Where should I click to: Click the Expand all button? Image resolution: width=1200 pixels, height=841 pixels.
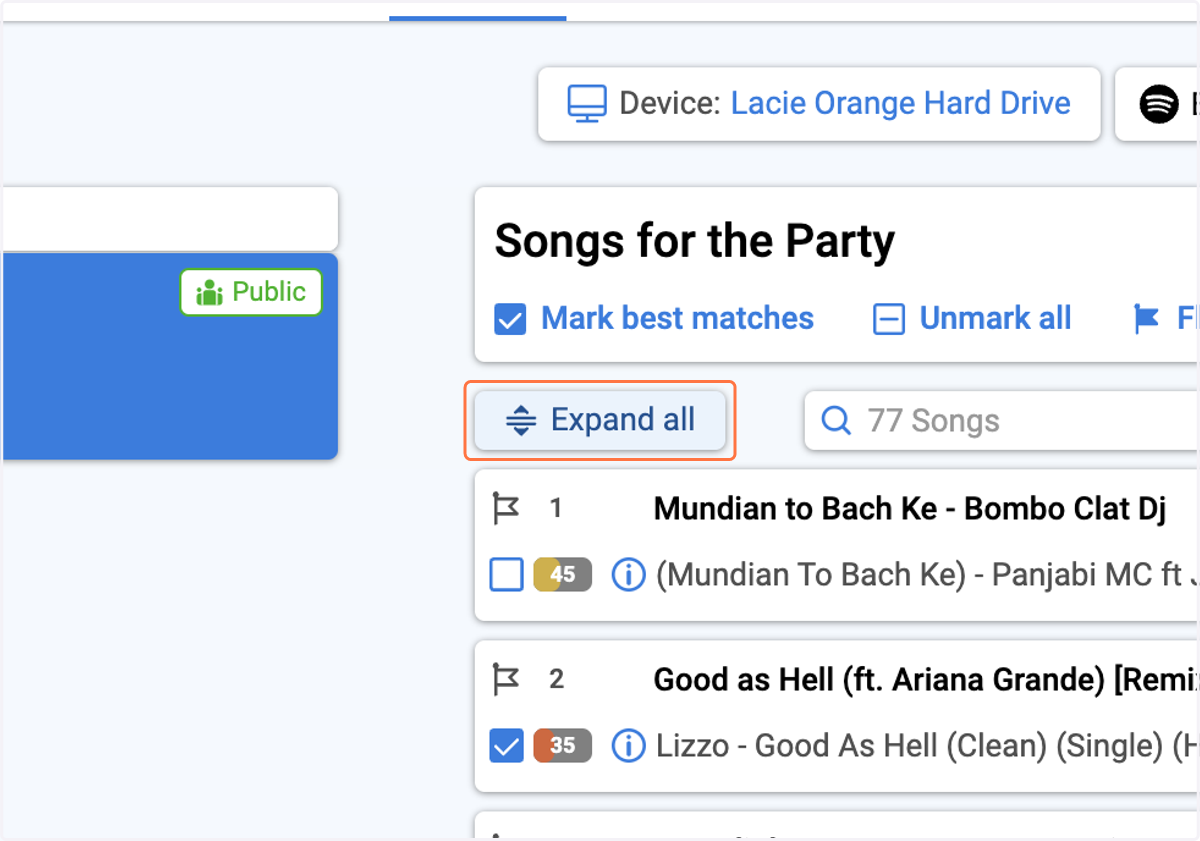[x=600, y=420]
